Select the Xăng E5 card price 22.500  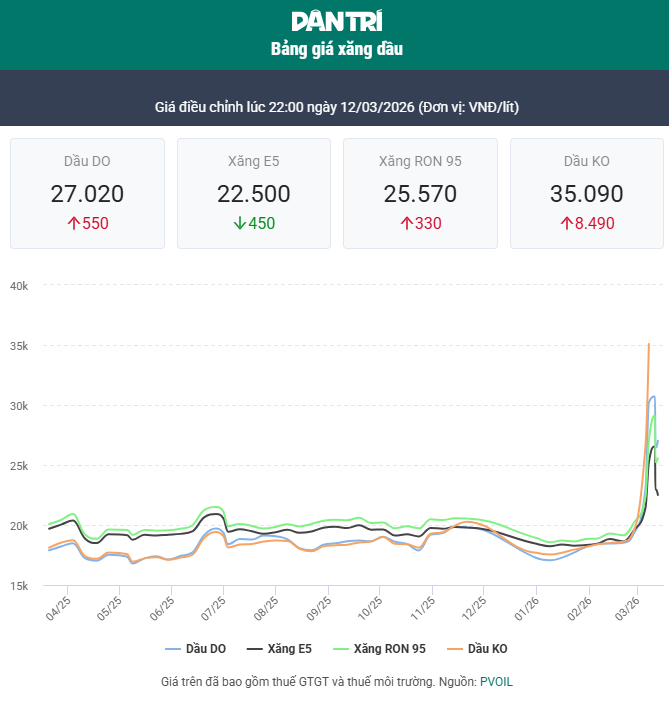tap(254, 194)
